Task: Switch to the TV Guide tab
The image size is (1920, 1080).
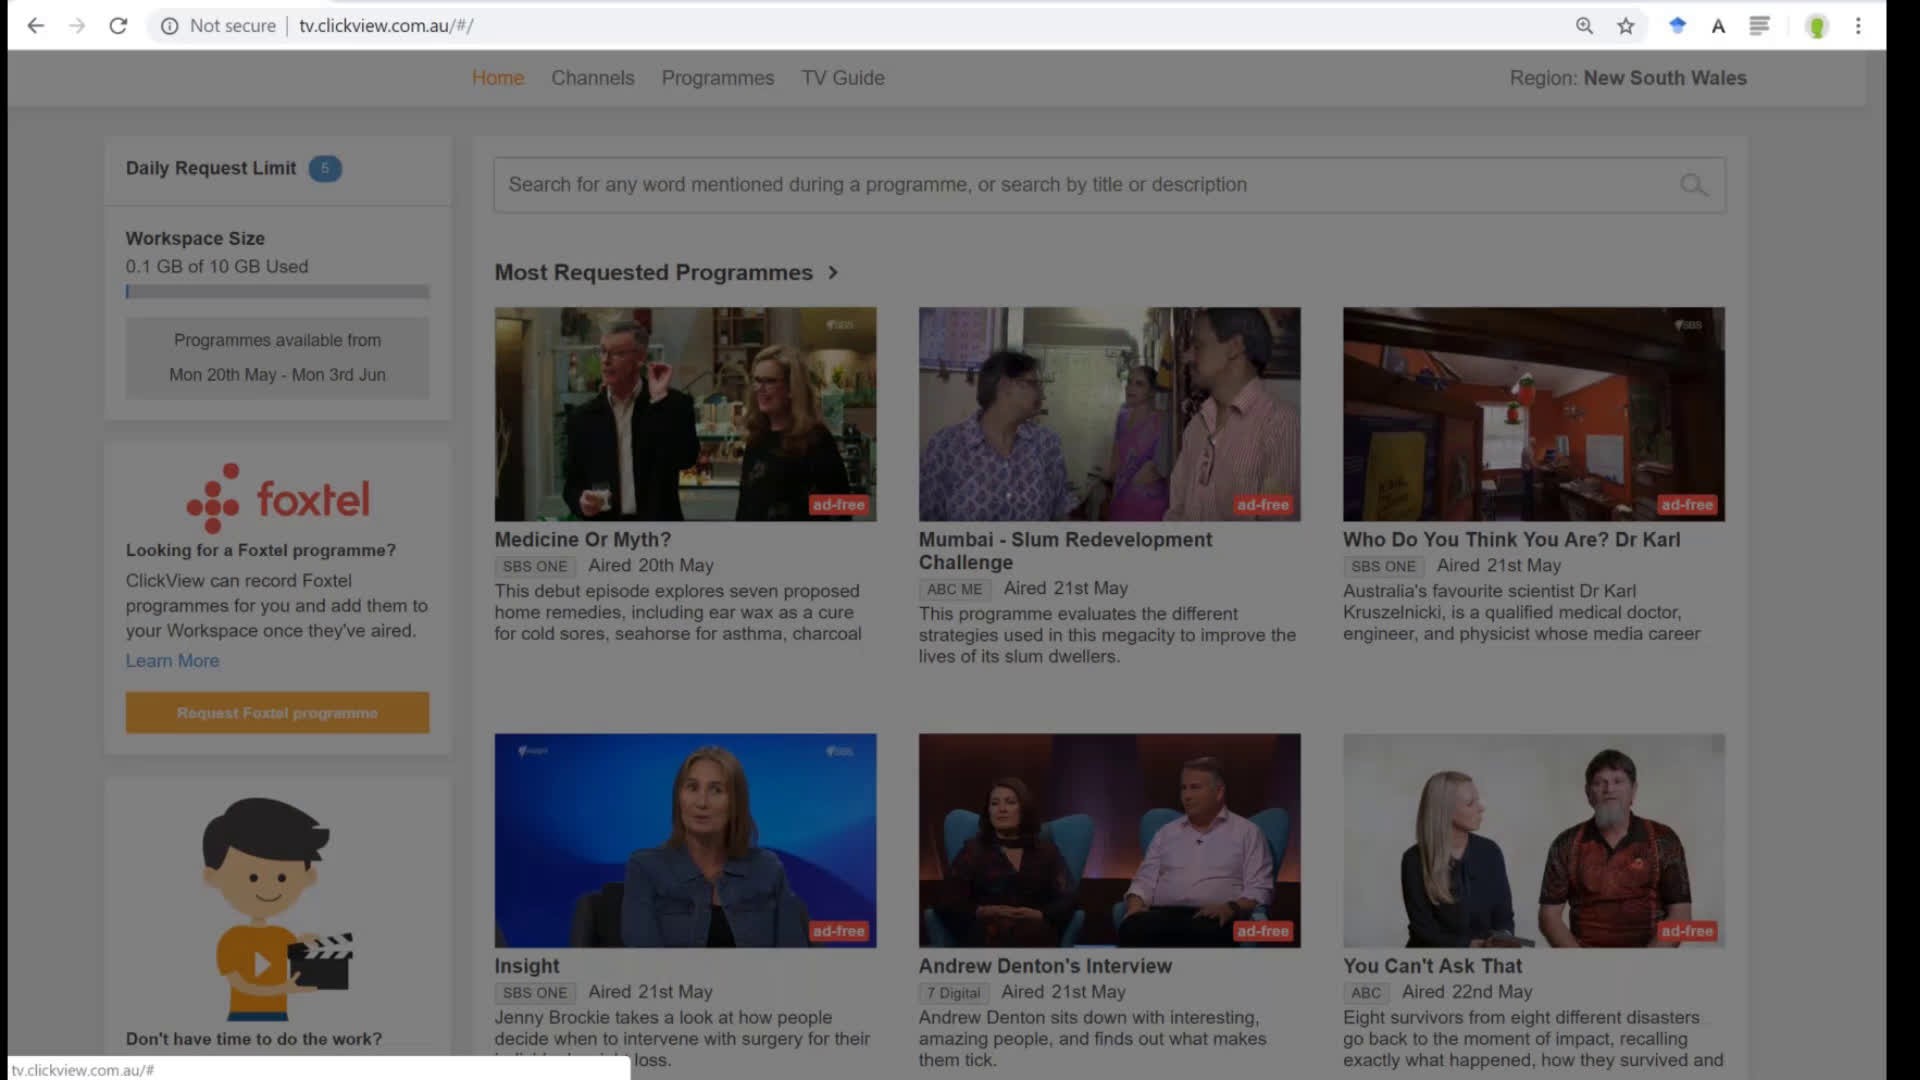Action: pos(843,77)
